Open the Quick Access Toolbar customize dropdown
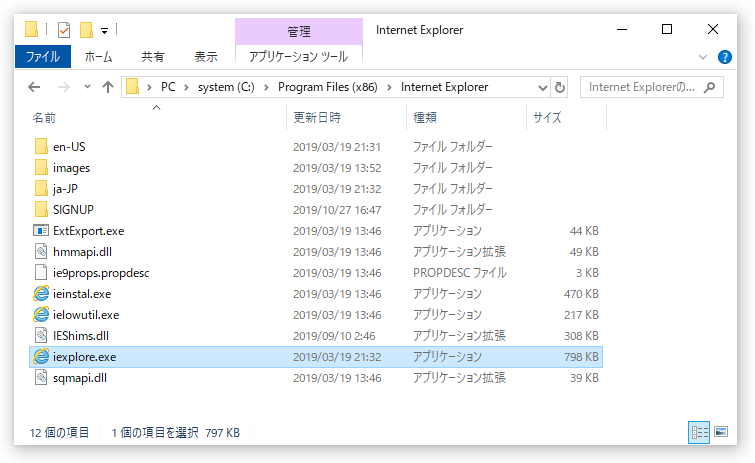This screenshot has height=463, width=755. (x=104, y=30)
